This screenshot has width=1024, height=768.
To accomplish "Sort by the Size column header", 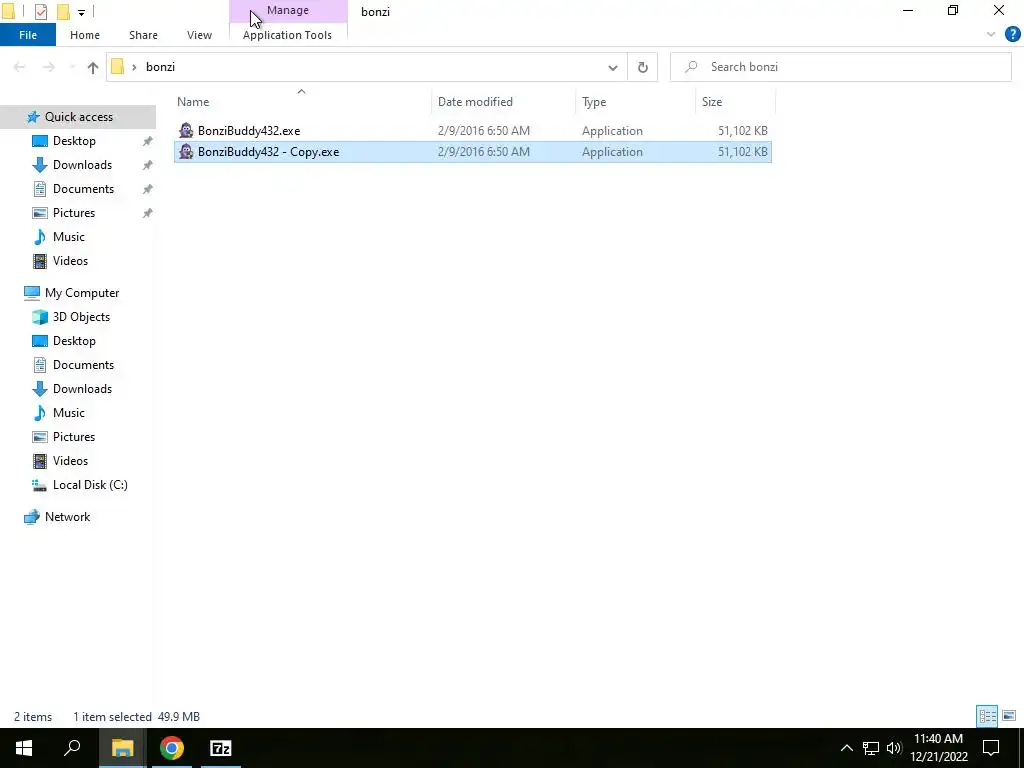I will click(x=735, y=102).
